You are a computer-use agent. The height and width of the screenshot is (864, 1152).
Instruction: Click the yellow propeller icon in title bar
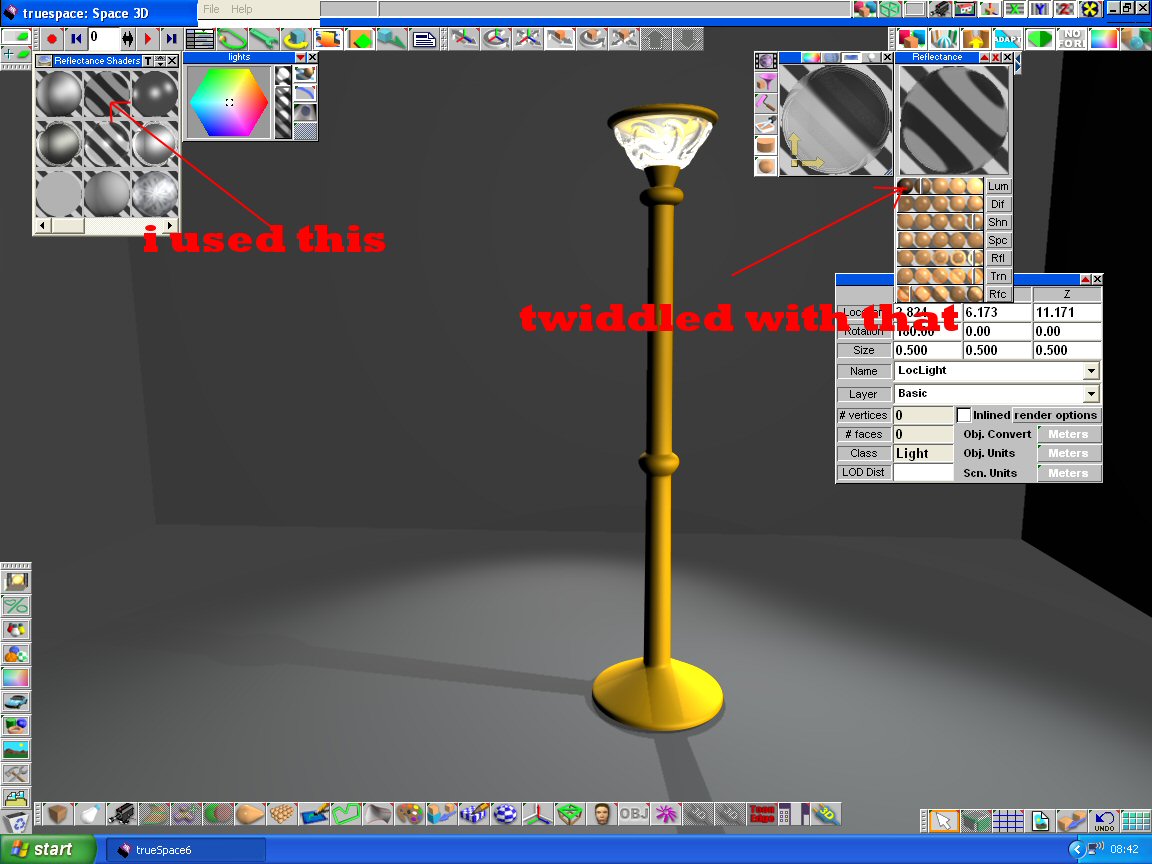point(1090,9)
